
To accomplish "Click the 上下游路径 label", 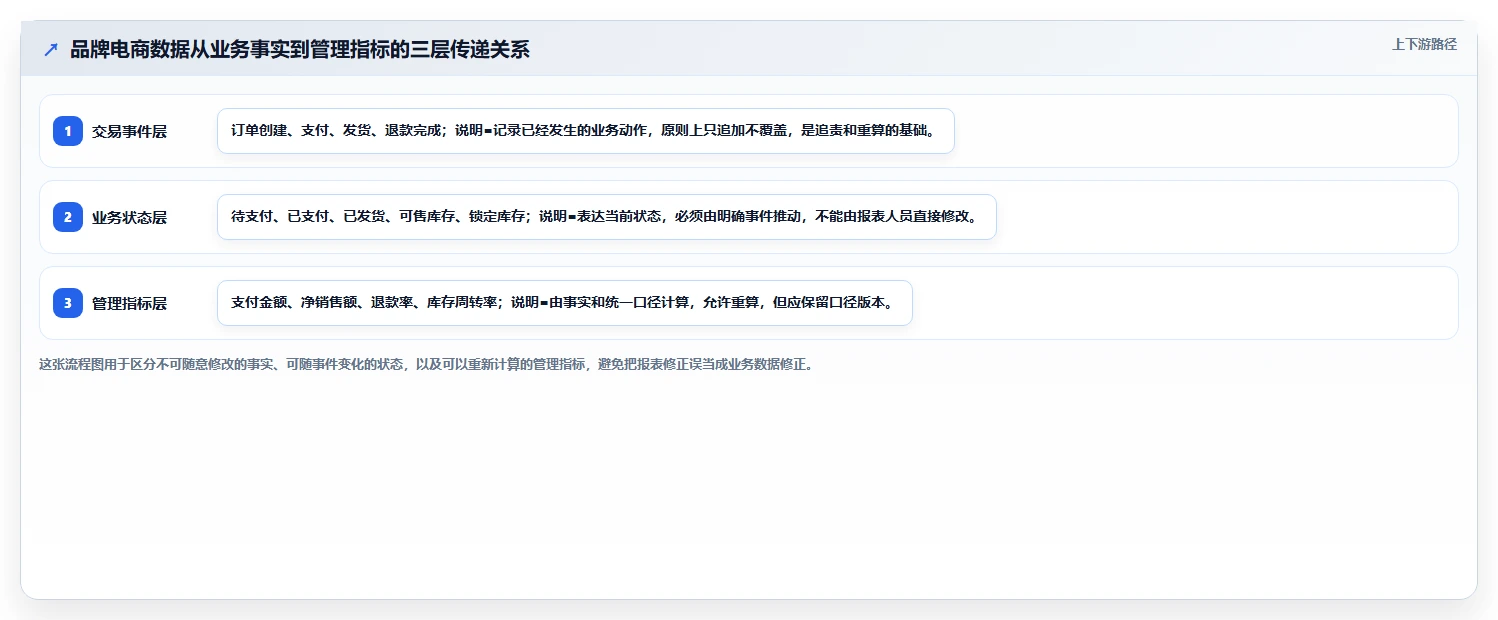I will coord(1424,44).
